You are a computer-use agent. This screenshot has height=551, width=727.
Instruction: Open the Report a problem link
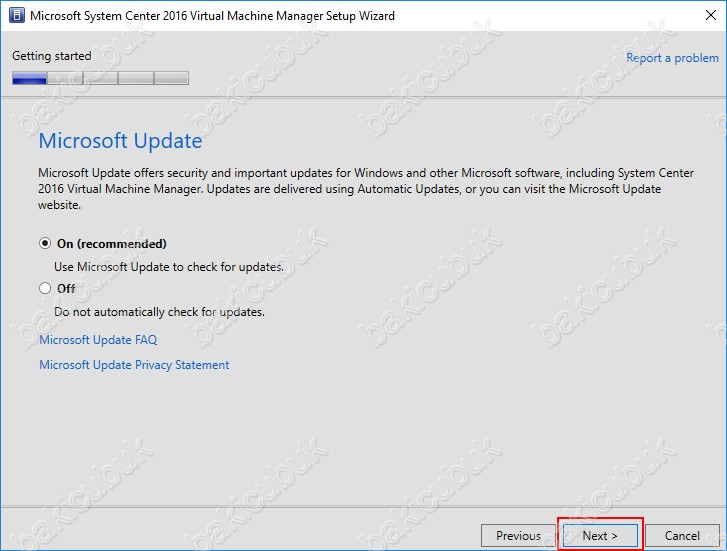pos(672,58)
